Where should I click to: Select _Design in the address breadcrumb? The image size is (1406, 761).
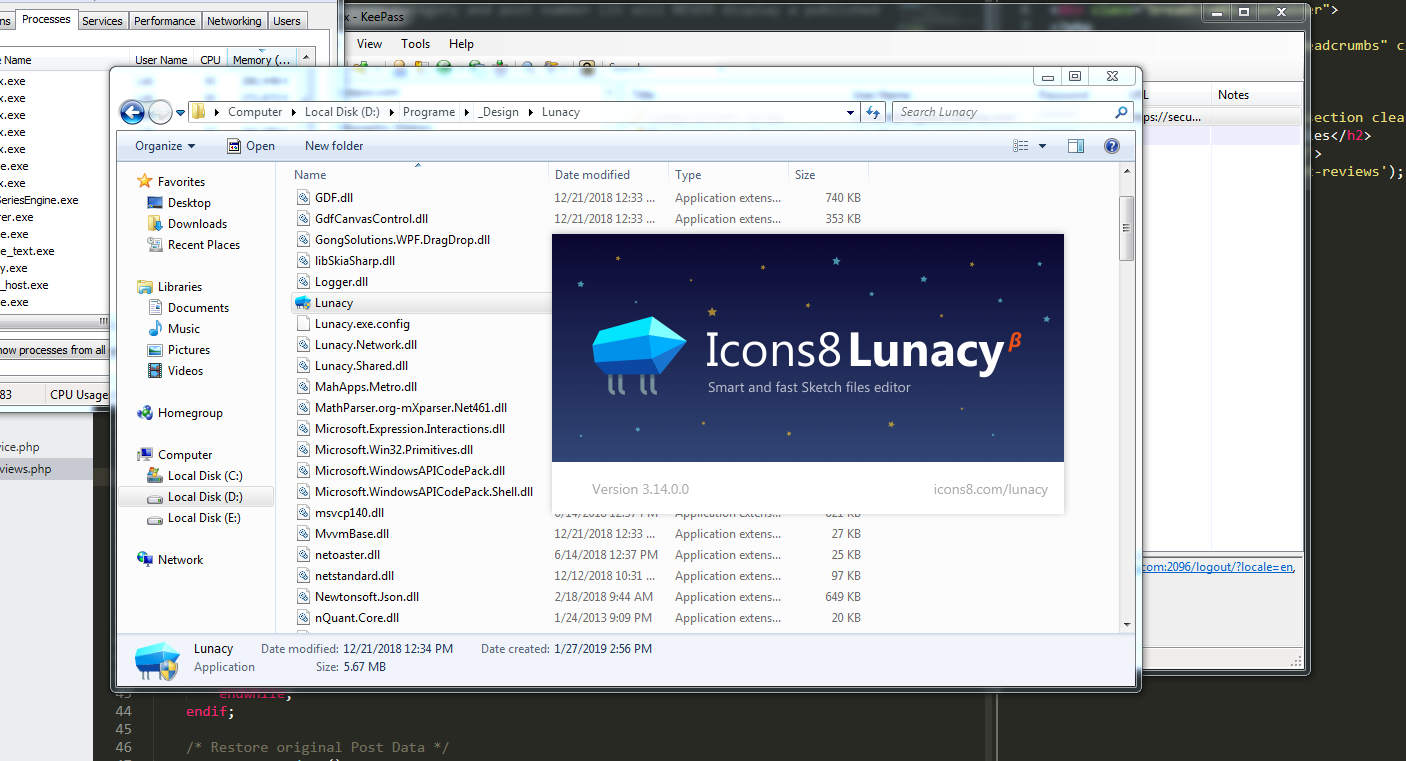coord(498,112)
